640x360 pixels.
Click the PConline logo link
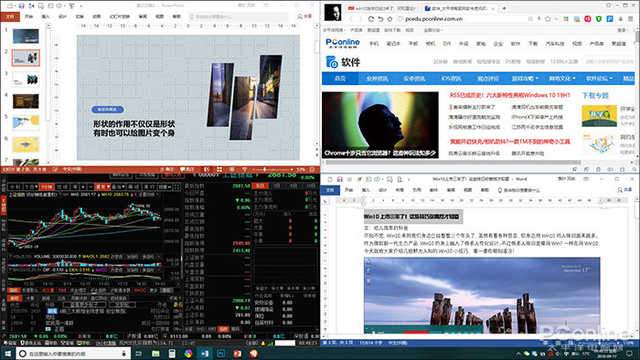[342, 42]
